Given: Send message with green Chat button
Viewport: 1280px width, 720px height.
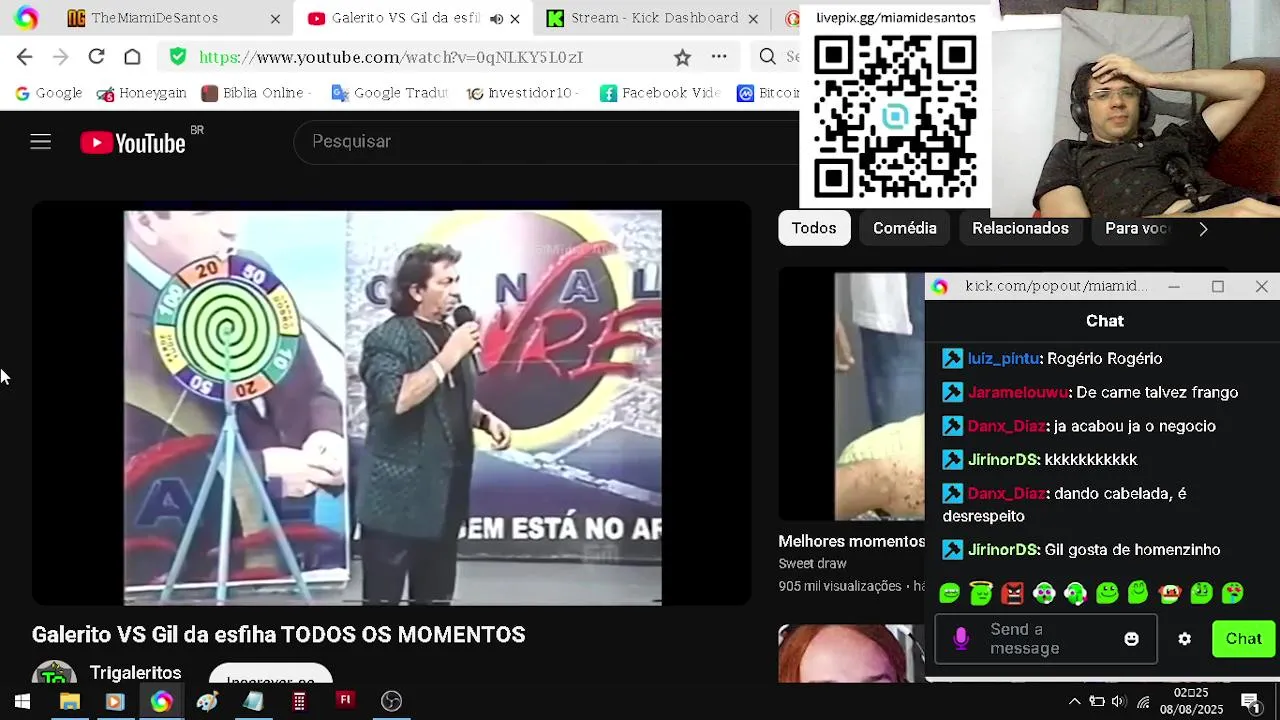Looking at the screenshot, I should click(1243, 639).
